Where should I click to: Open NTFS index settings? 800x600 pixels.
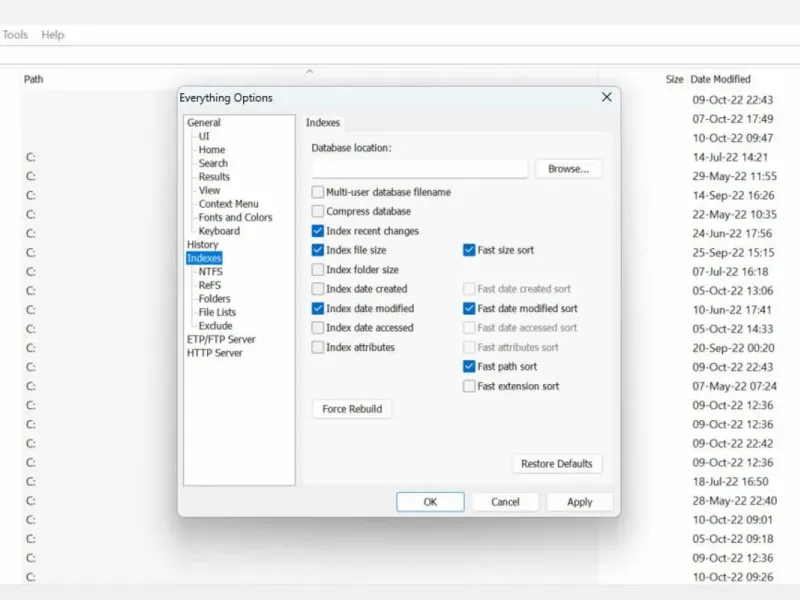coord(210,271)
